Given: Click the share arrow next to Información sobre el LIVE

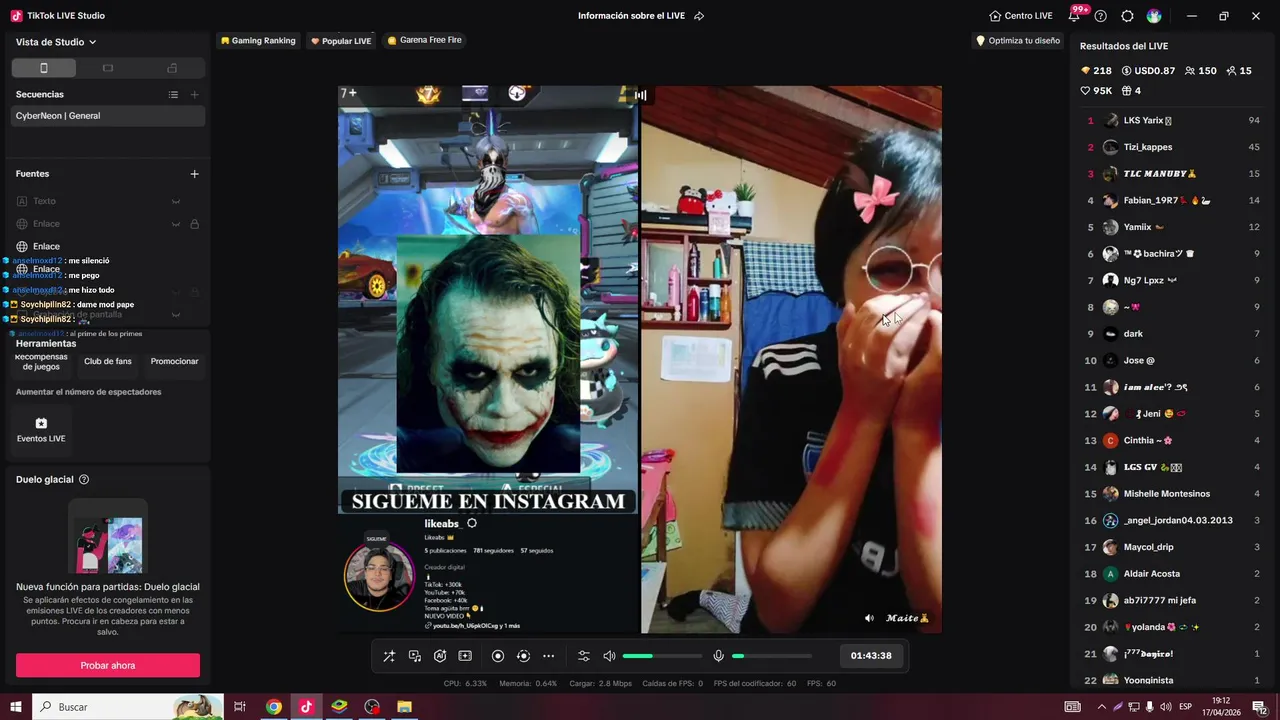Looking at the screenshot, I should [x=699, y=16].
